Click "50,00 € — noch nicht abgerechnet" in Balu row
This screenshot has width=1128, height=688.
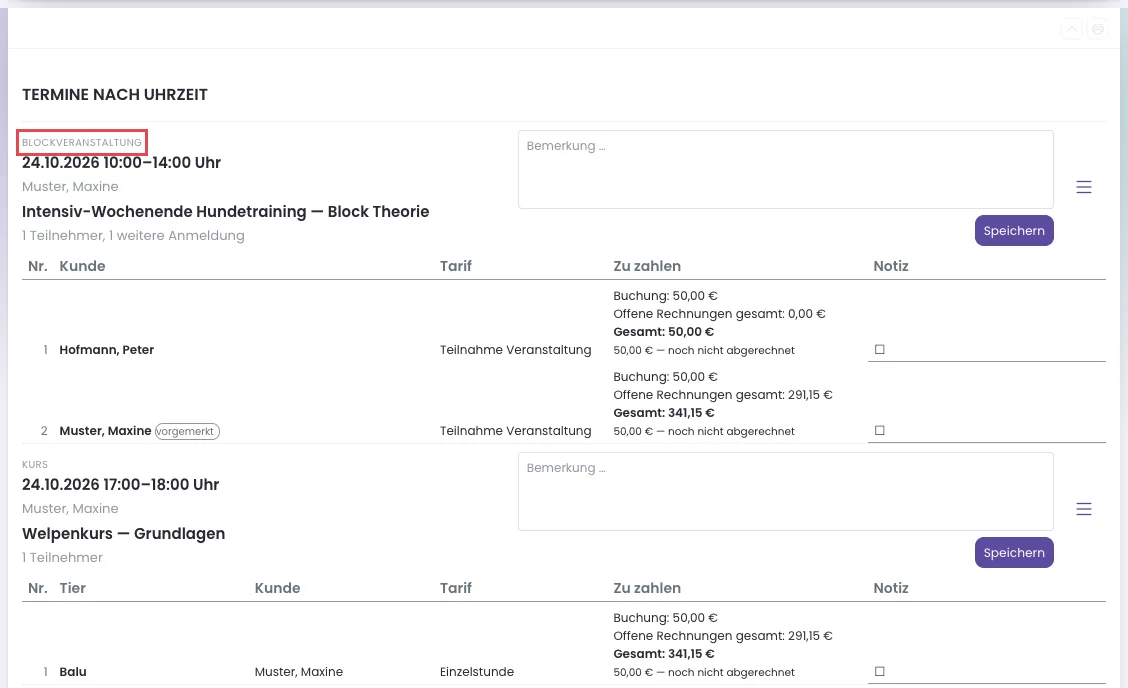(x=704, y=672)
